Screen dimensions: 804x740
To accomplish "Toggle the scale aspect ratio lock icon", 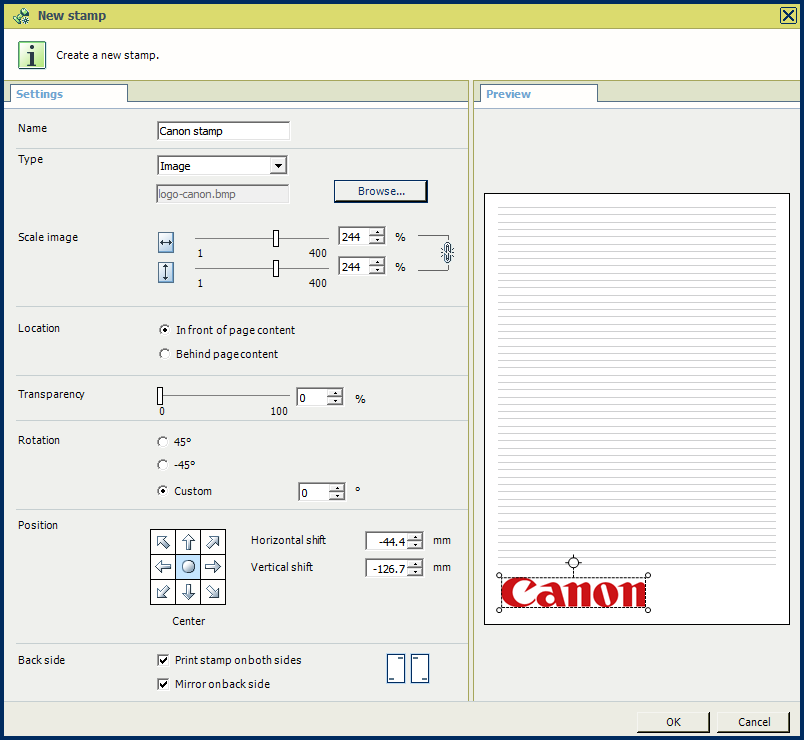I will coord(447,252).
